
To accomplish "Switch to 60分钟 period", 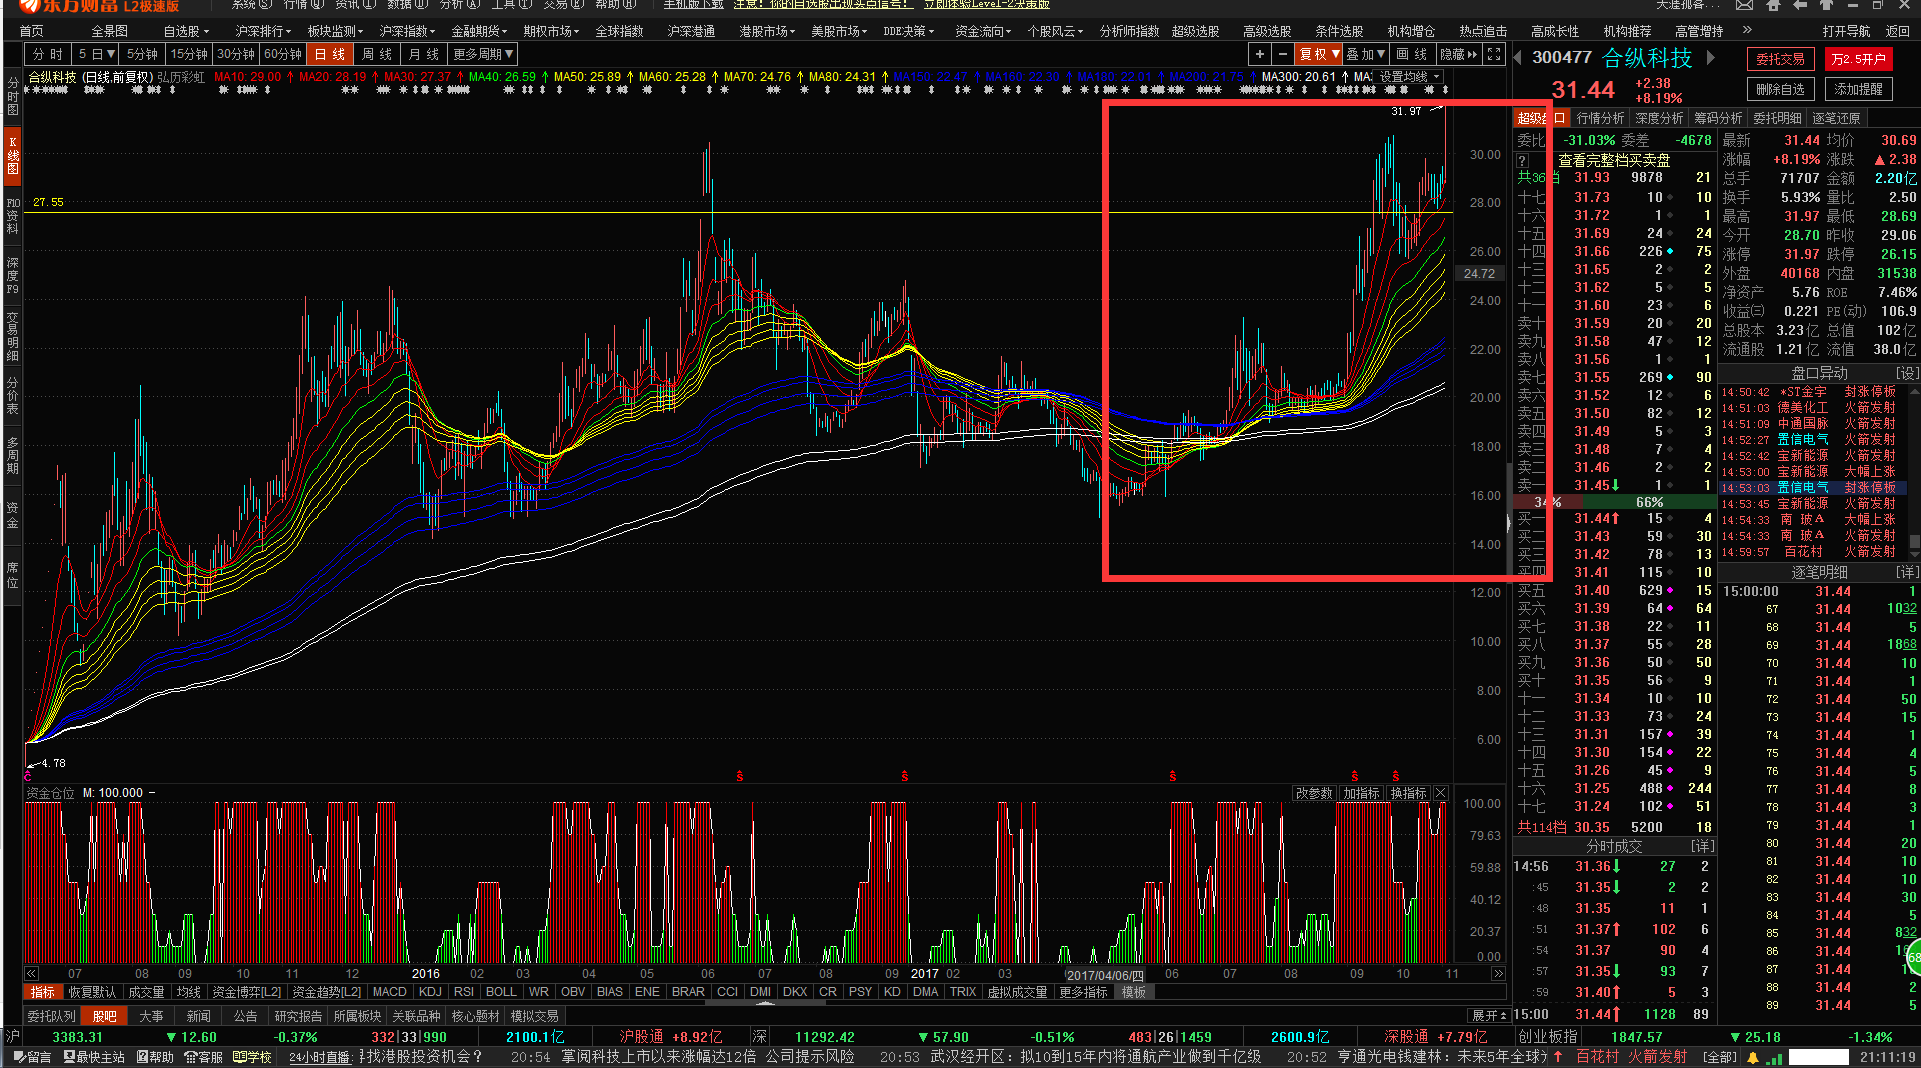I will 282,54.
